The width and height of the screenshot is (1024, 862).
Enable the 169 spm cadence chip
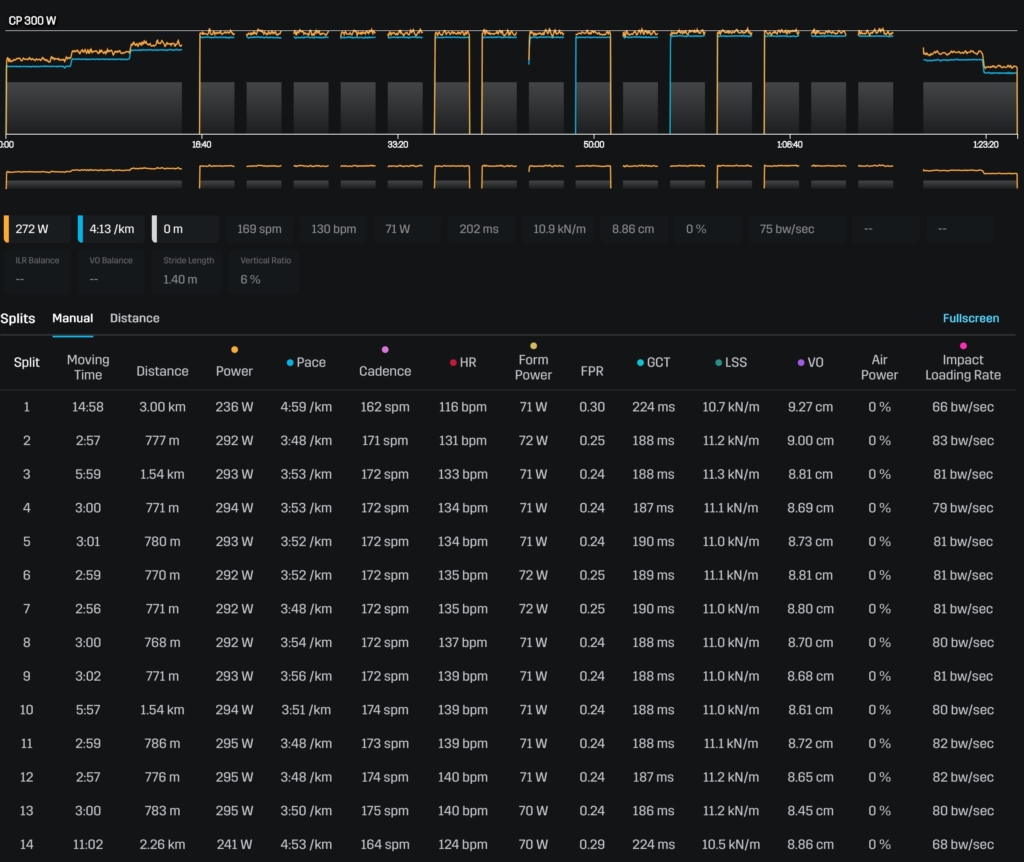coord(259,229)
